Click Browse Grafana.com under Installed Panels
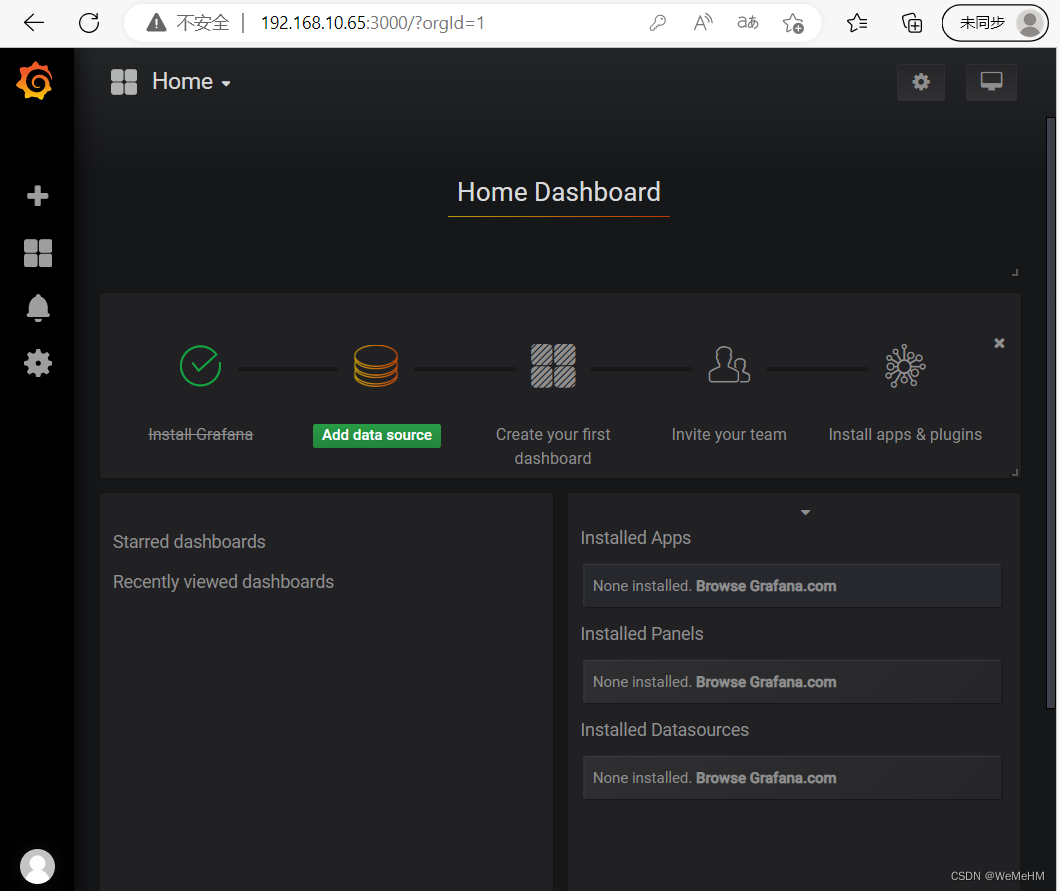Image resolution: width=1060 pixels, height=891 pixels. coord(766,682)
